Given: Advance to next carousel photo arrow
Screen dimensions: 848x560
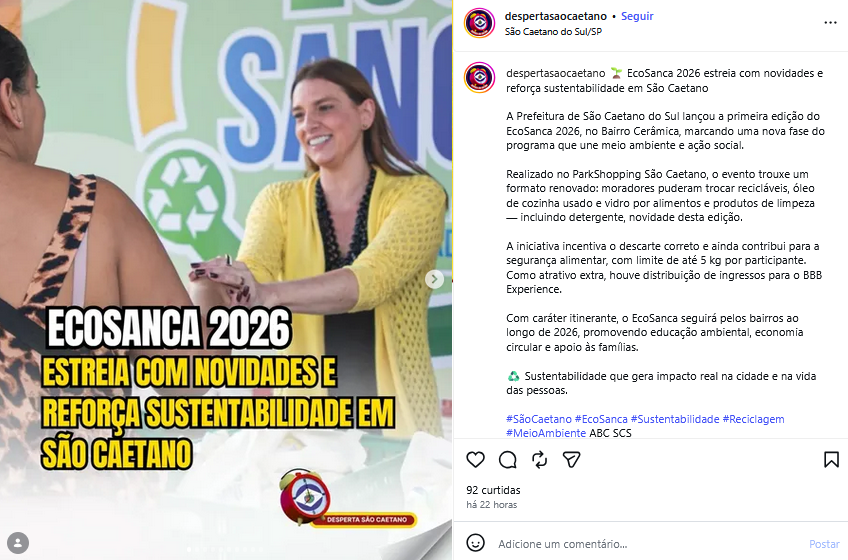Looking at the screenshot, I should tap(434, 279).
